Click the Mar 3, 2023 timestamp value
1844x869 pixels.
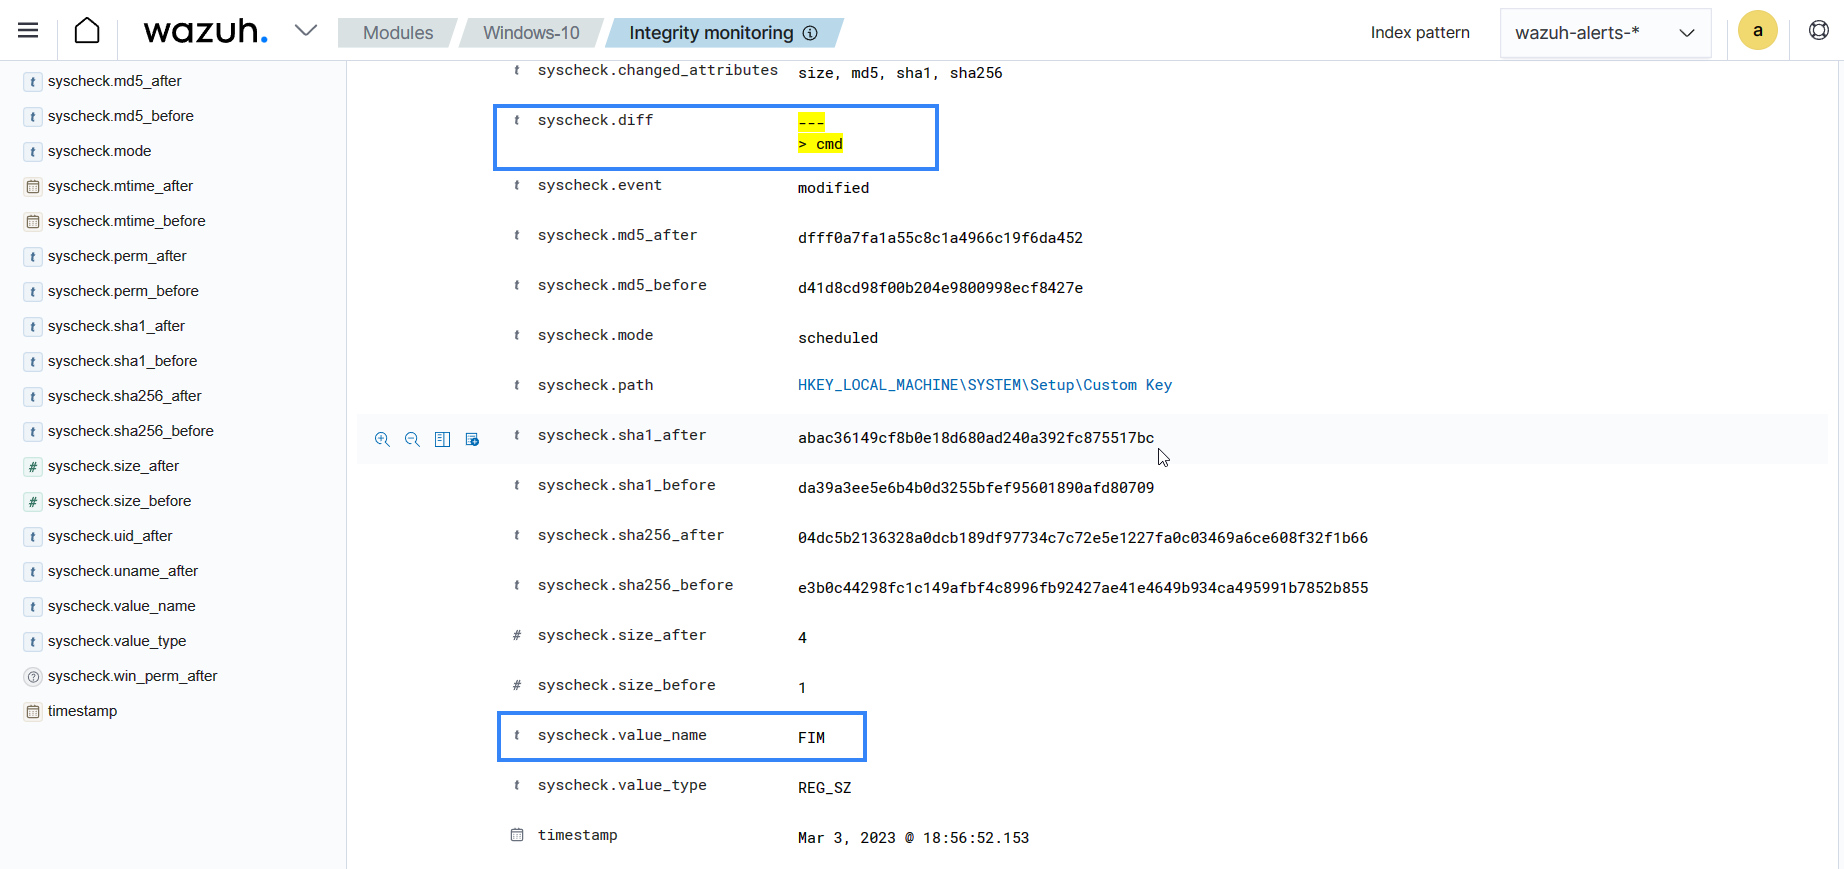click(913, 838)
